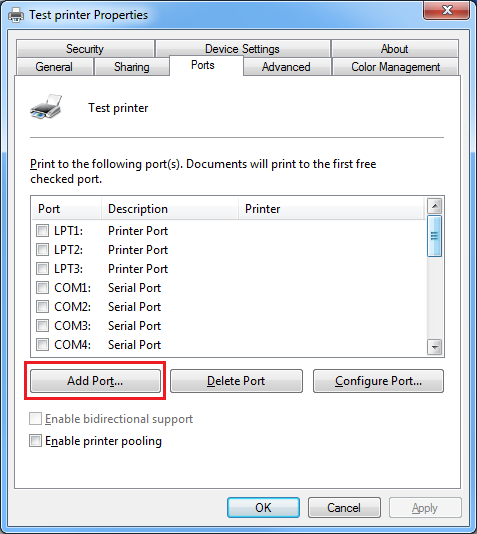Switch to the Sharing tab
This screenshot has height=534, width=477.
131,67
